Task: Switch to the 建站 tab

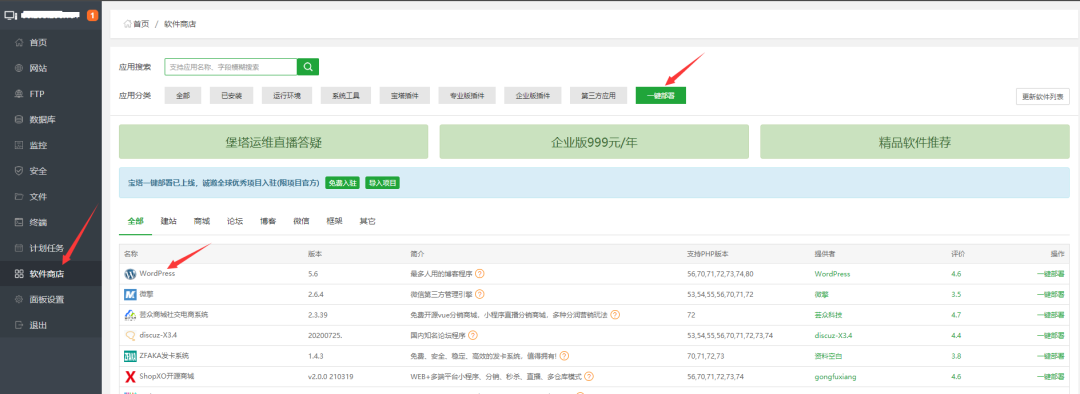Action: (169, 222)
